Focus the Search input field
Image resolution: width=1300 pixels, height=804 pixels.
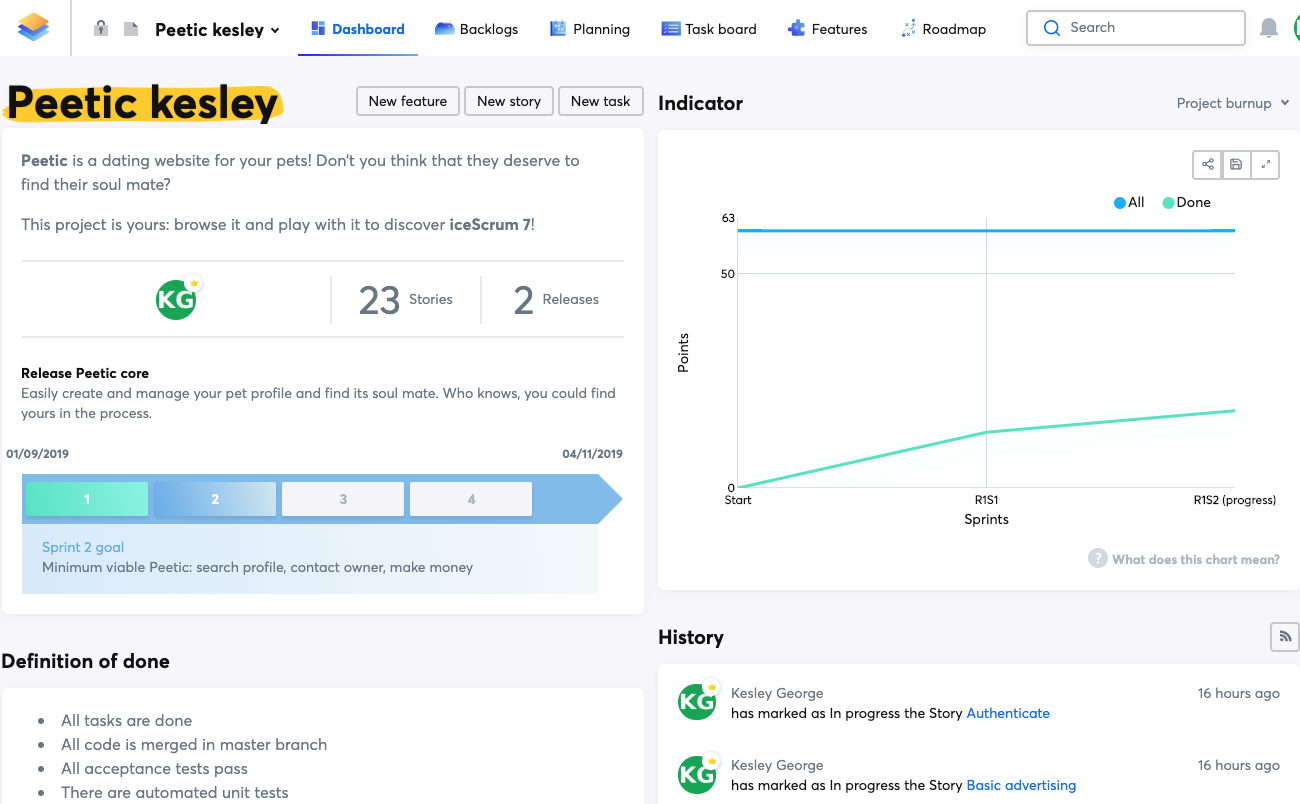click(1135, 28)
